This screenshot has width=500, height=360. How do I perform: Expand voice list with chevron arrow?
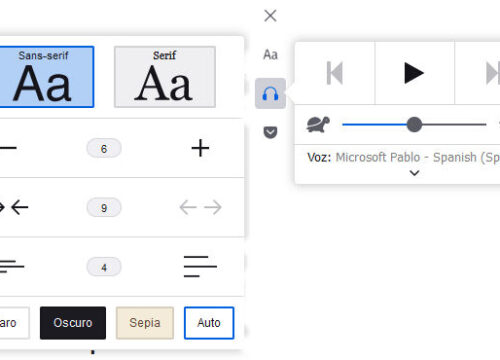tap(414, 173)
